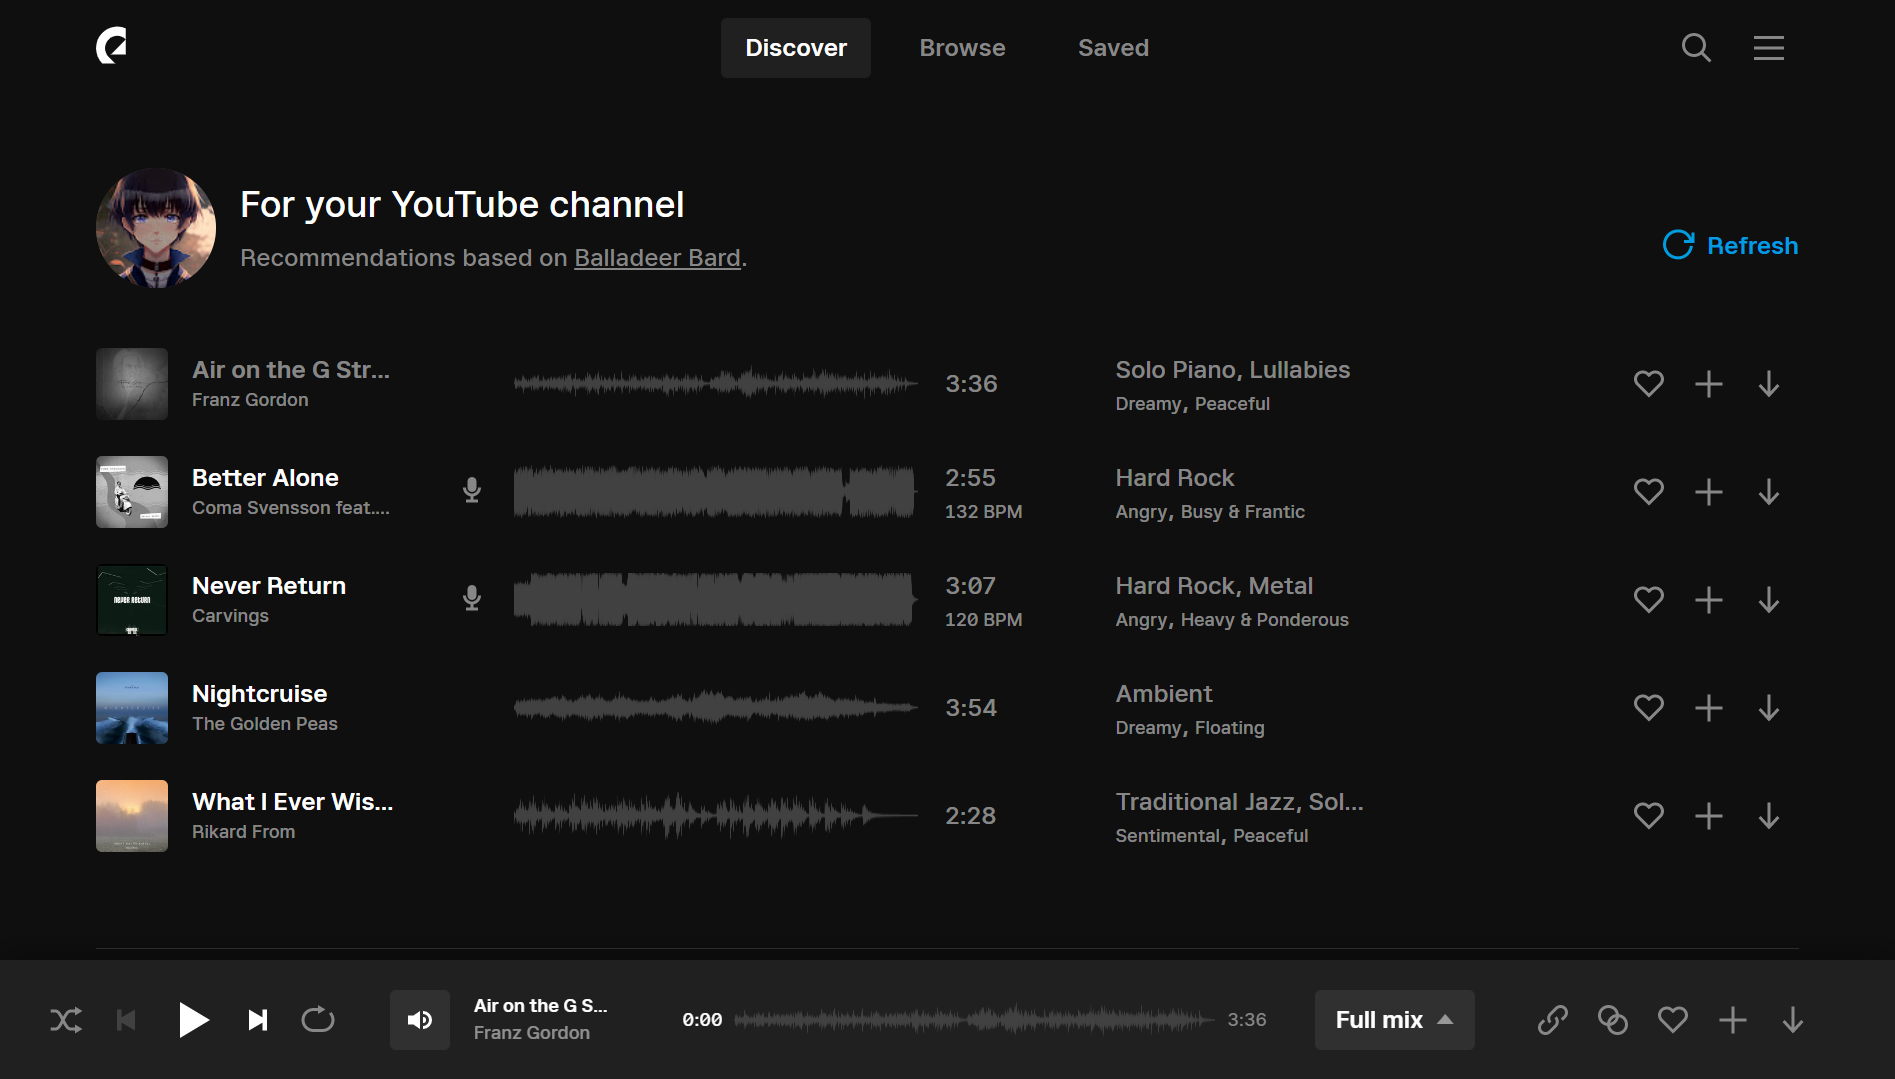Open the Air on the G Str... album thumbnail
Image resolution: width=1895 pixels, height=1079 pixels.
132,384
